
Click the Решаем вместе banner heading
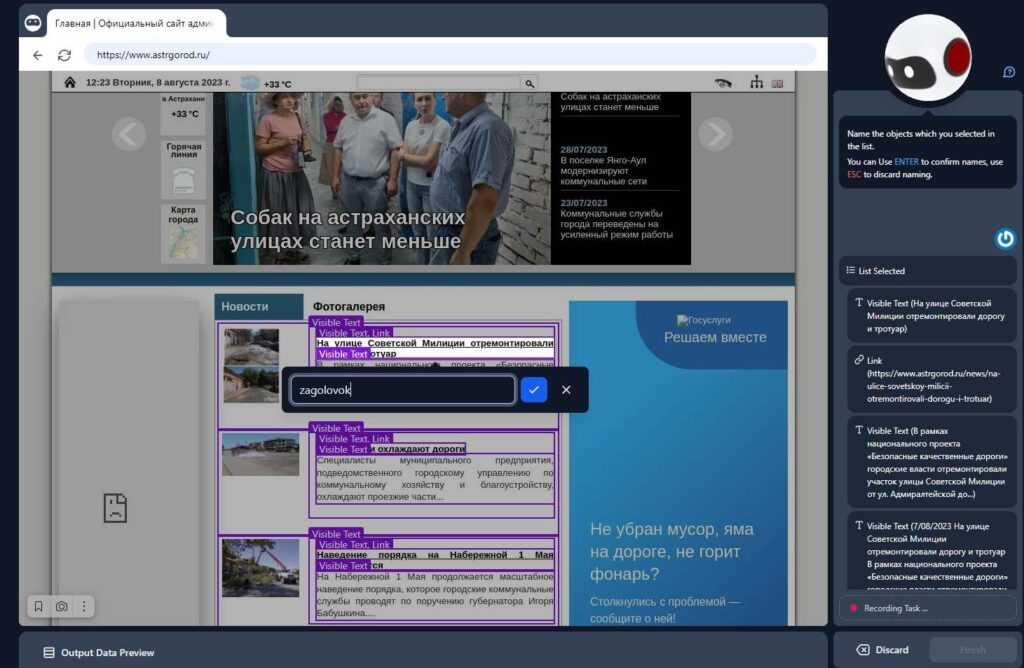coord(715,337)
